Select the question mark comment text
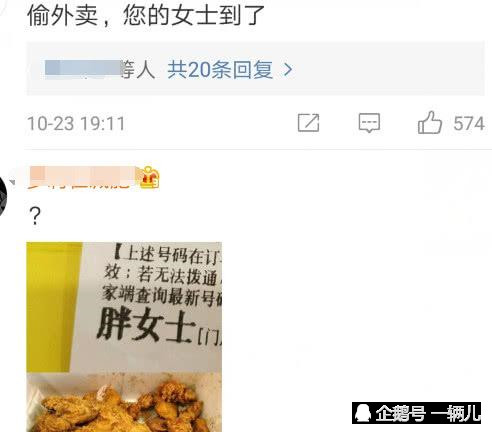Image resolution: width=492 pixels, height=432 pixels. coord(35,216)
